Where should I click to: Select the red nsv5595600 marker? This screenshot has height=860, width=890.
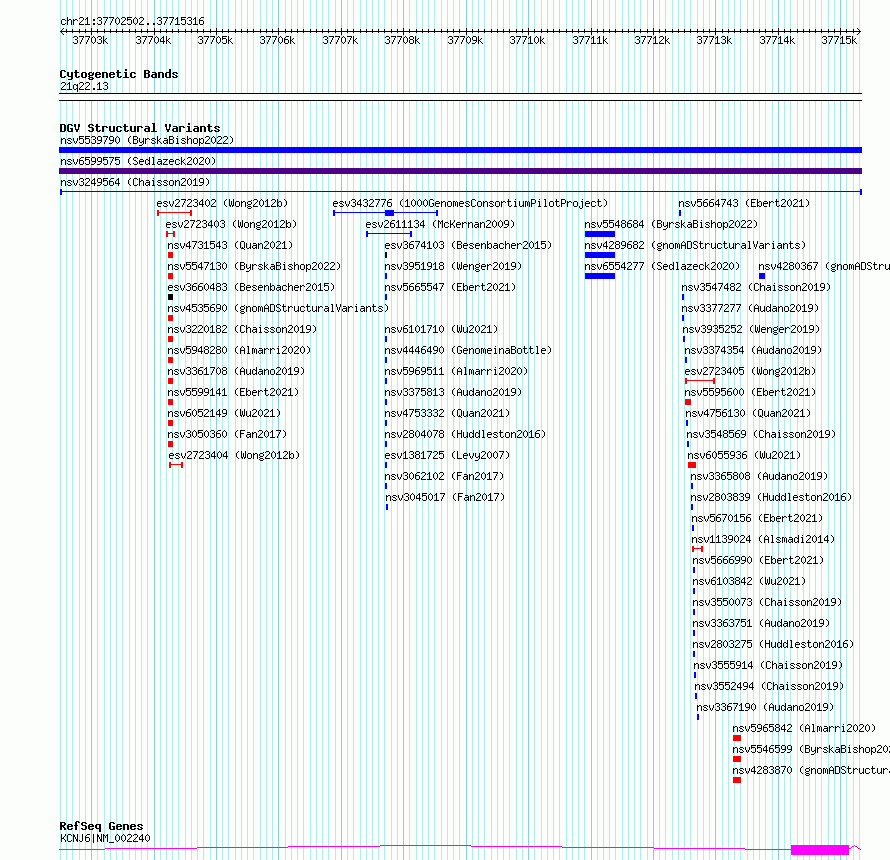tap(688, 402)
